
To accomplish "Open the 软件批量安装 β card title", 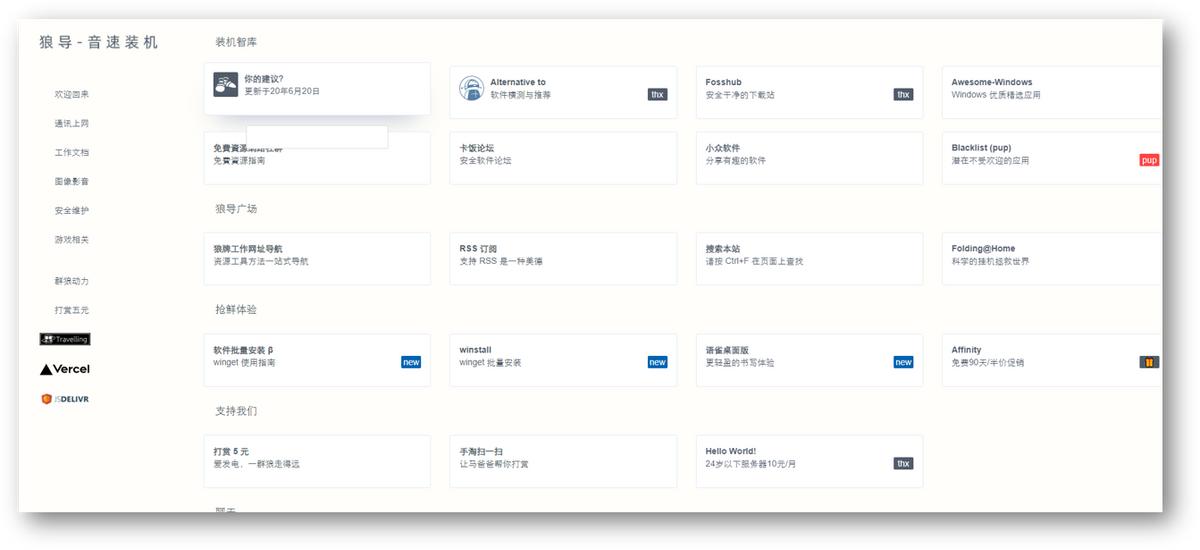I will [244, 350].
